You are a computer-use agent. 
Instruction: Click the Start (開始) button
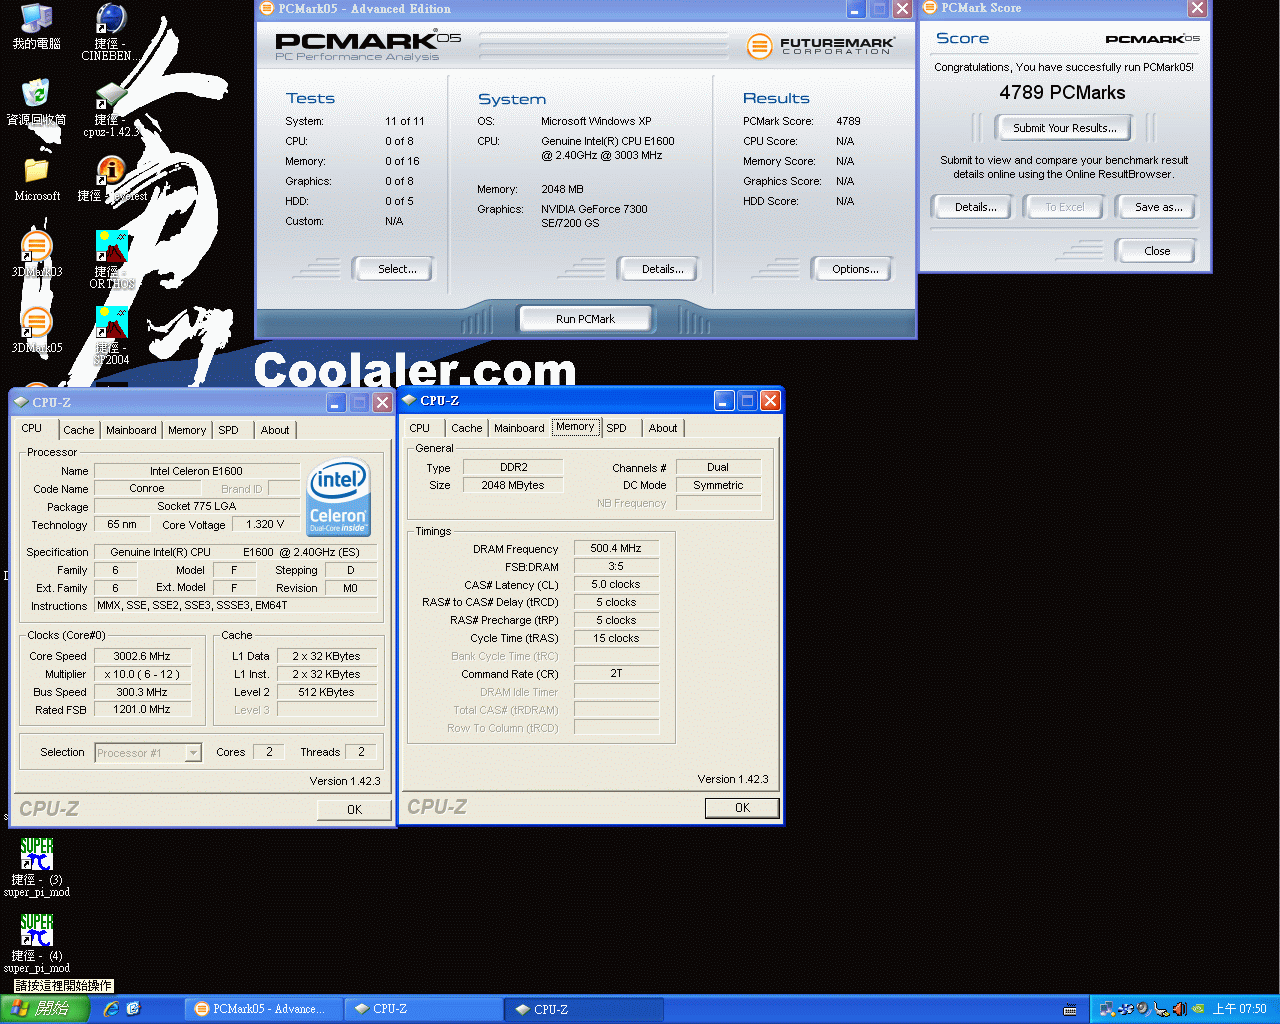[x=45, y=1009]
